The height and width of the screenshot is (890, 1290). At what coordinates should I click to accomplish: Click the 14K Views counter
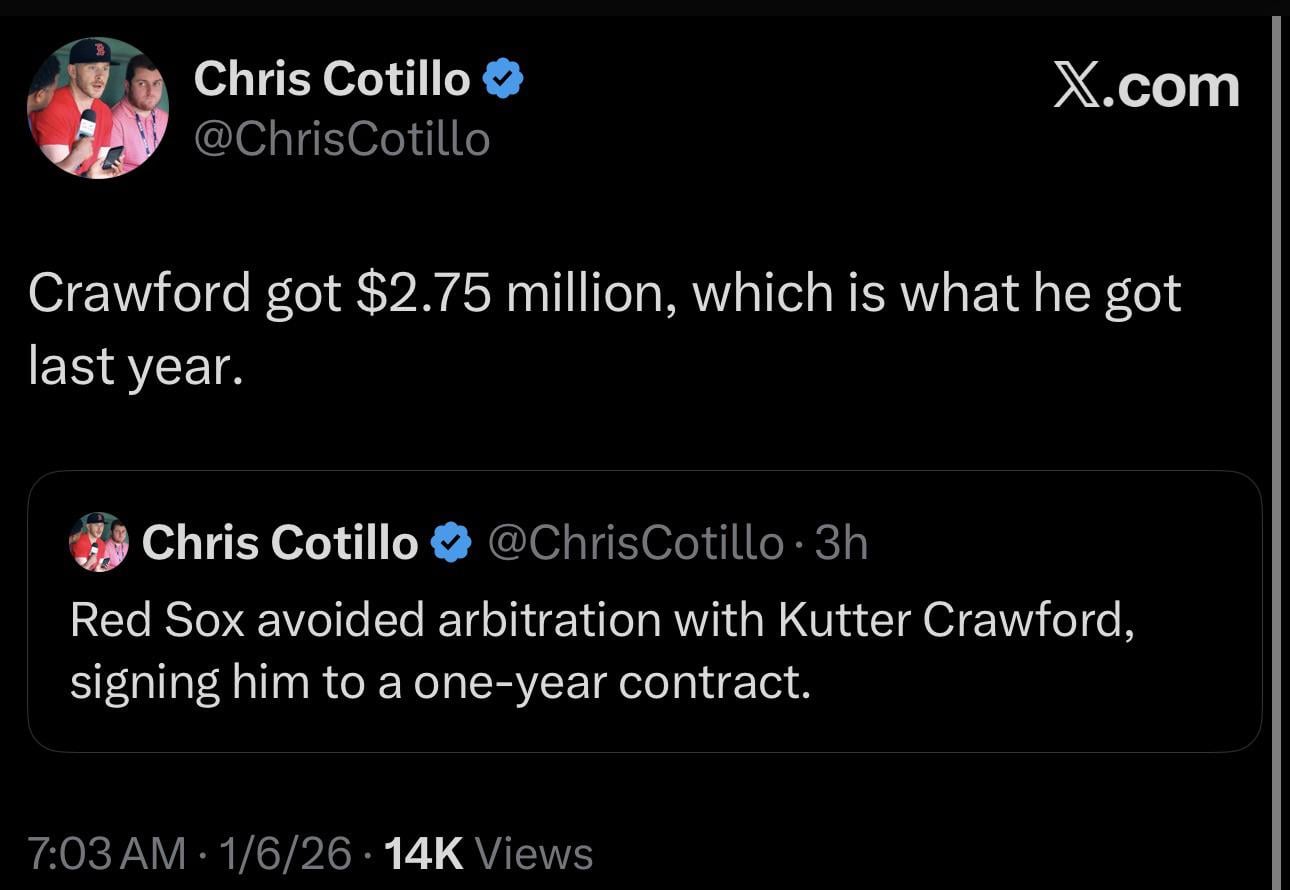424,855
